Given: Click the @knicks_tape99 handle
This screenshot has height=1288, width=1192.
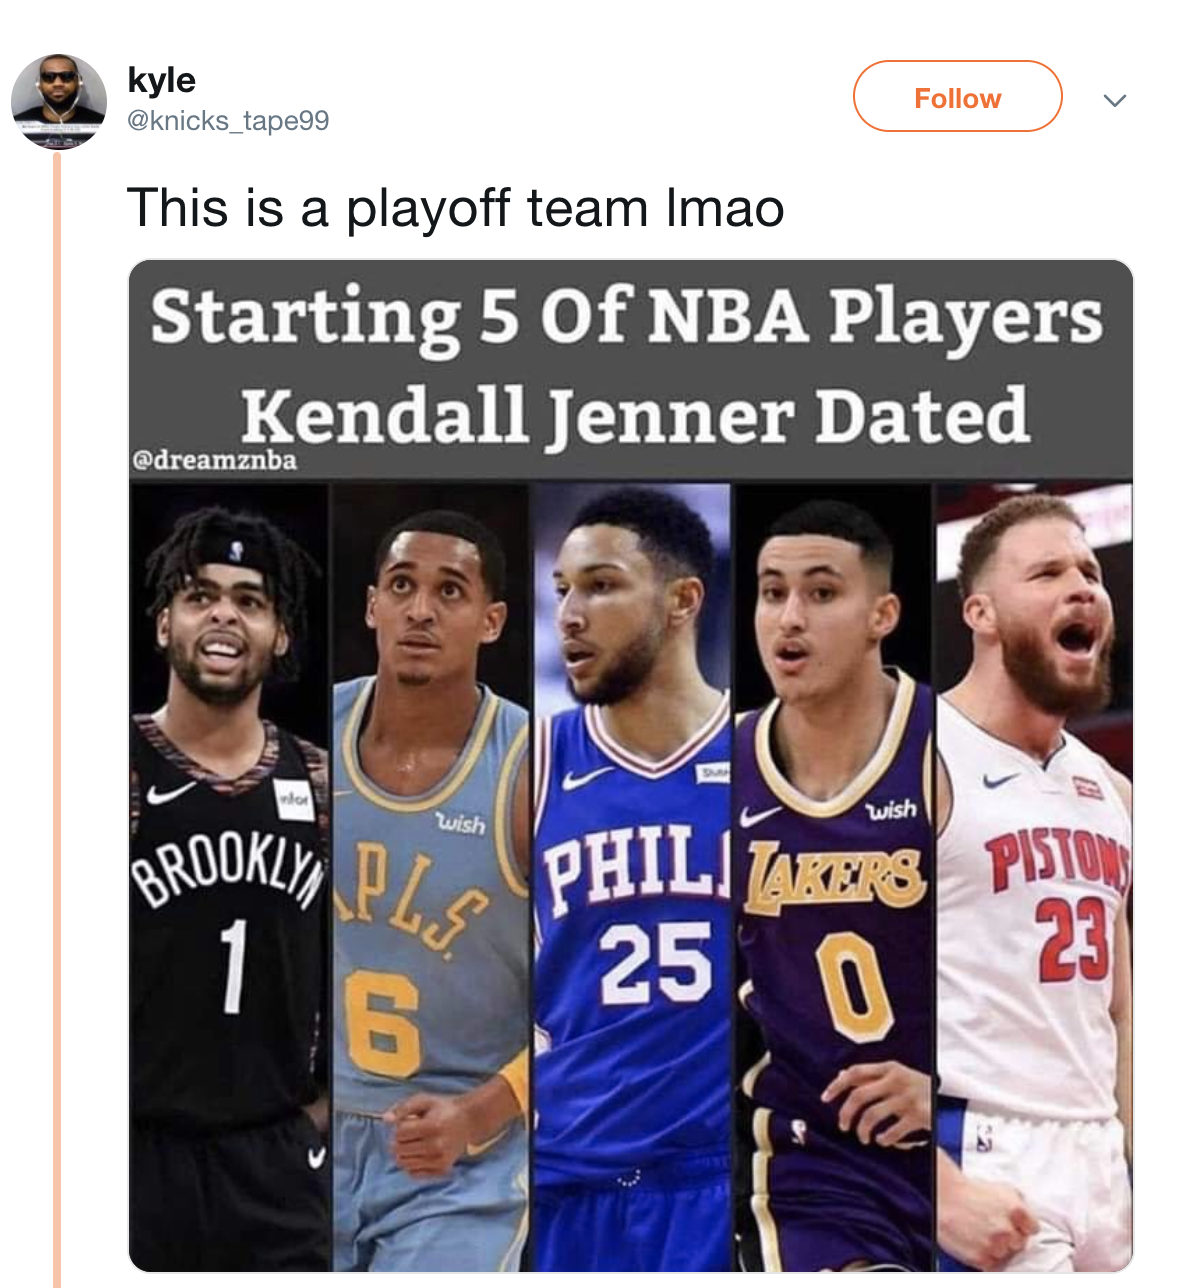Looking at the screenshot, I should [x=228, y=121].
